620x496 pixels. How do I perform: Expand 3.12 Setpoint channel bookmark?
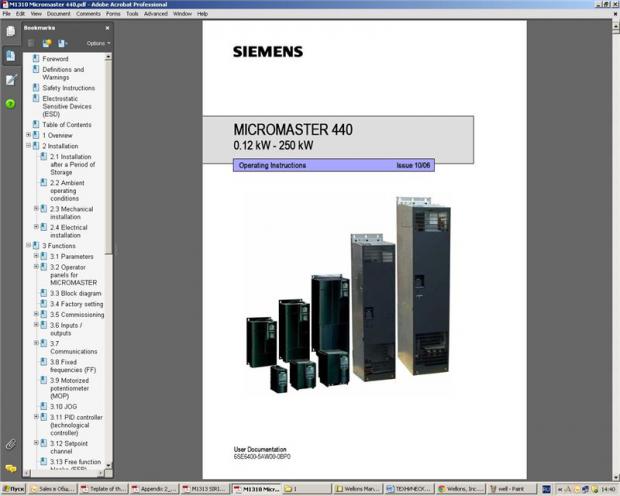pos(36,443)
